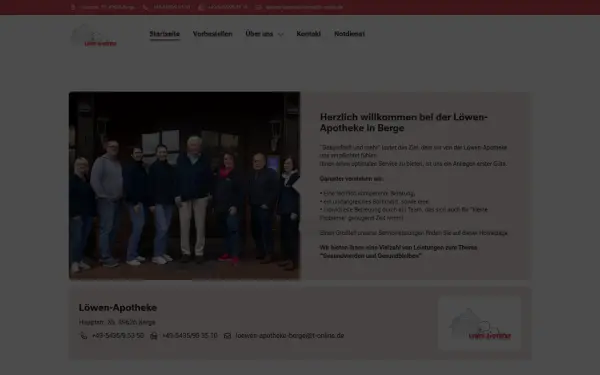Click fax number +49-5435/95 35 10
The image size is (600, 375).
click(x=190, y=336)
